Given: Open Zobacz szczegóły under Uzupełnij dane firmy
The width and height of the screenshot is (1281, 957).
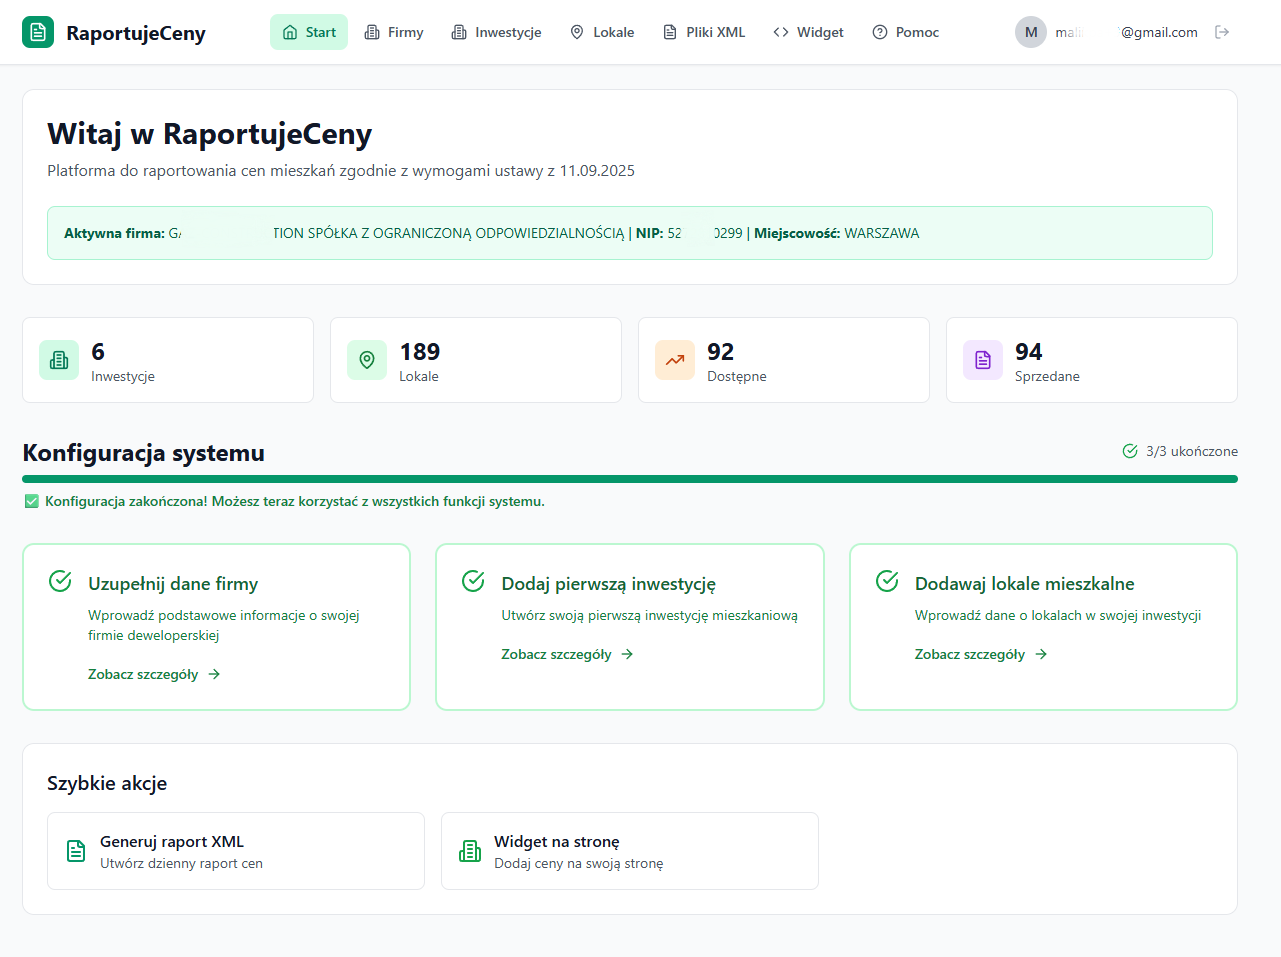Looking at the screenshot, I should point(154,674).
